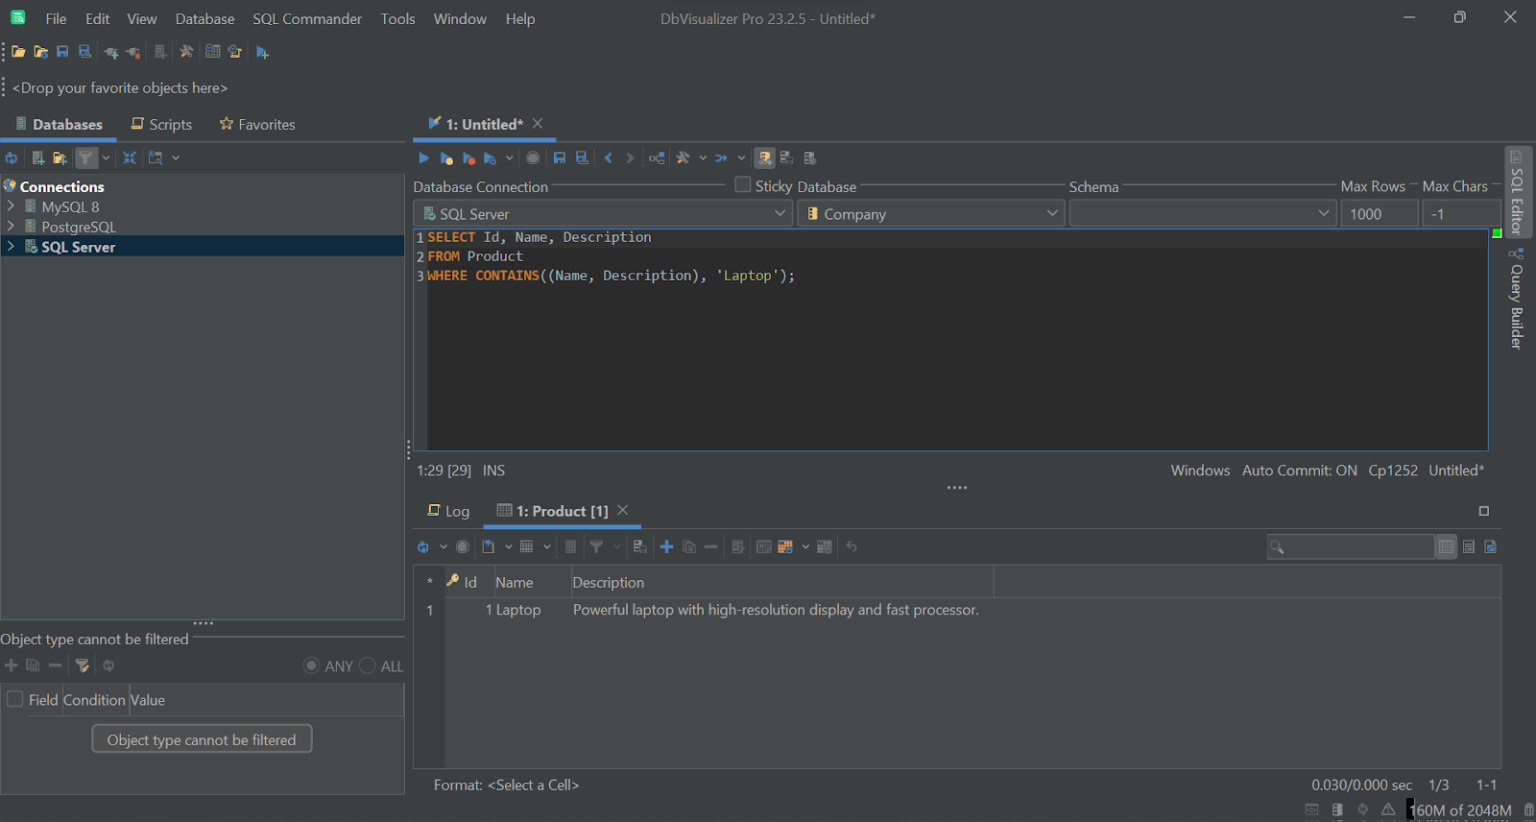Image resolution: width=1536 pixels, height=822 pixels.
Task: Insert a new row in the grid
Action: (666, 547)
